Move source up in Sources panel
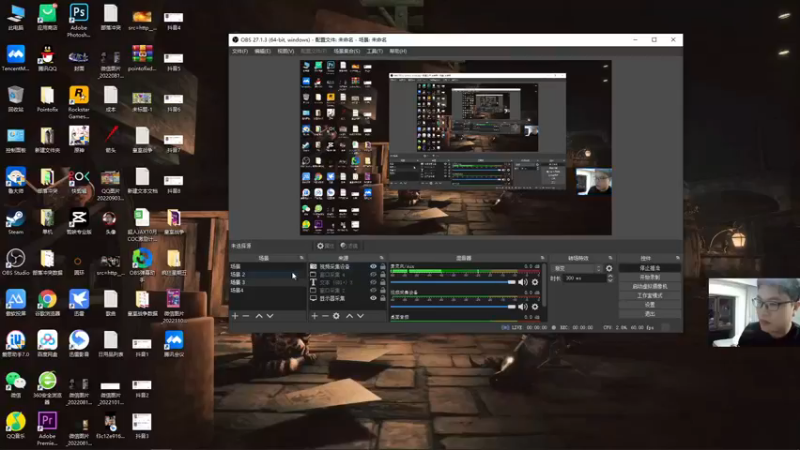 349,316
